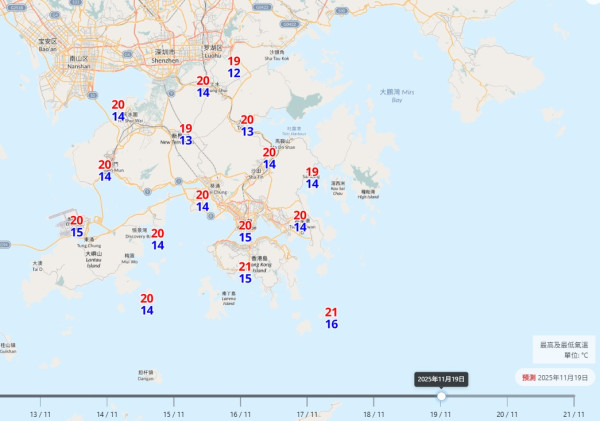Click the 桂山鎮 Guishan map label
The image size is (600, 421).
tap(8, 348)
